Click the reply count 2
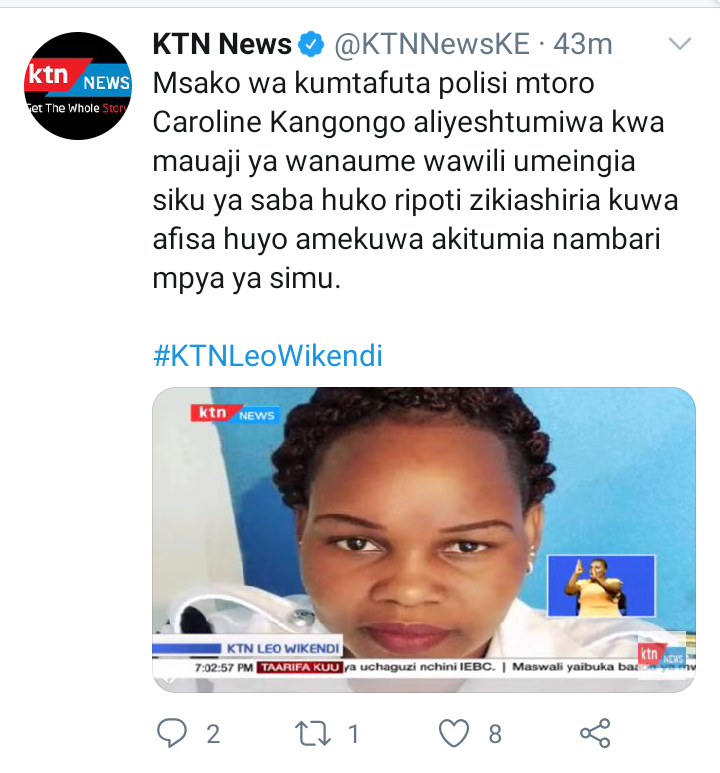The width and height of the screenshot is (720, 773). [213, 734]
